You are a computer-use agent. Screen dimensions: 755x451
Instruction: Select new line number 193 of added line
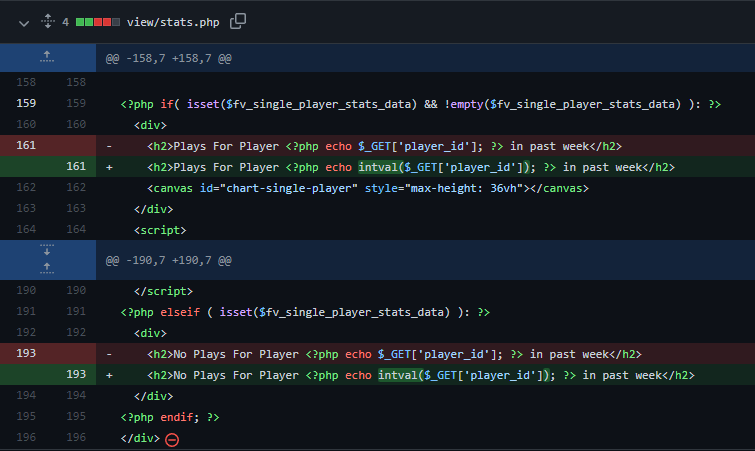[x=76, y=374]
